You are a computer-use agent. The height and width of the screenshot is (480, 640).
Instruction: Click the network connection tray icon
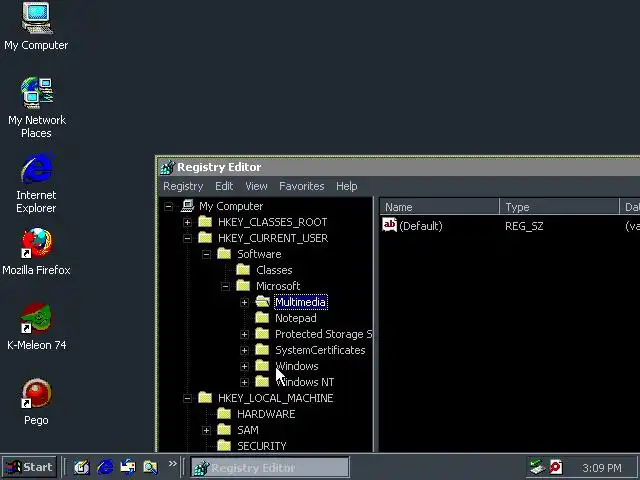pyautogui.click(x=537, y=467)
